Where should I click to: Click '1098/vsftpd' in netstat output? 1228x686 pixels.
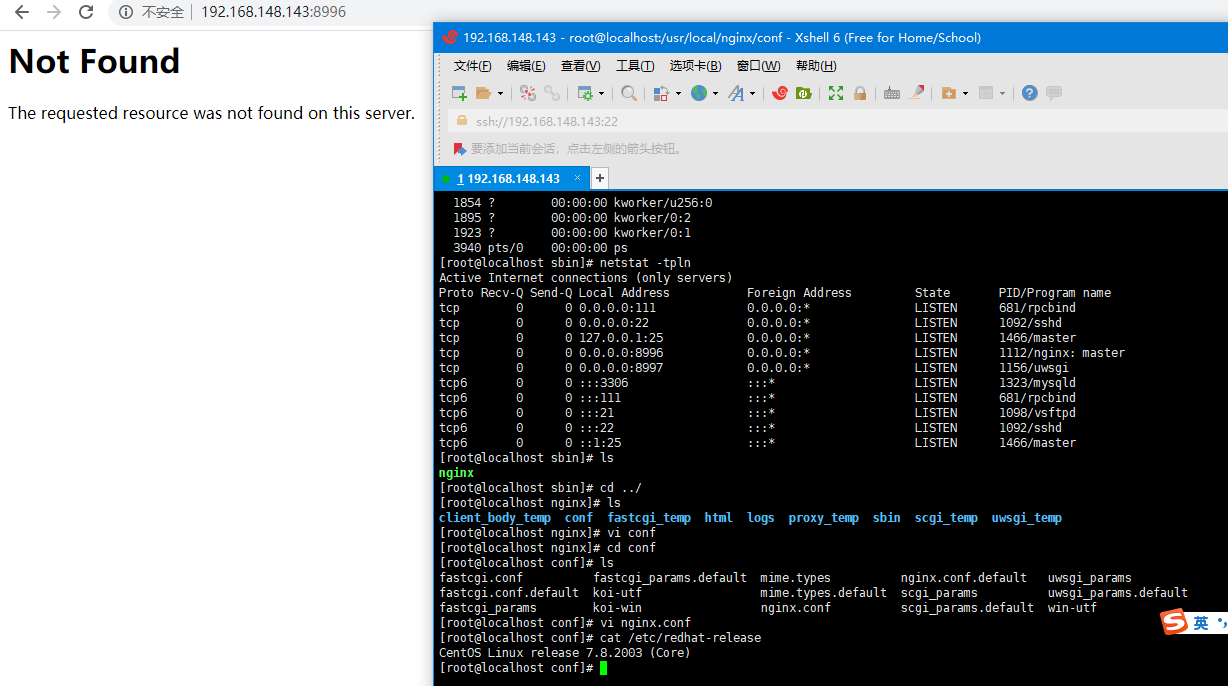[x=1037, y=413]
